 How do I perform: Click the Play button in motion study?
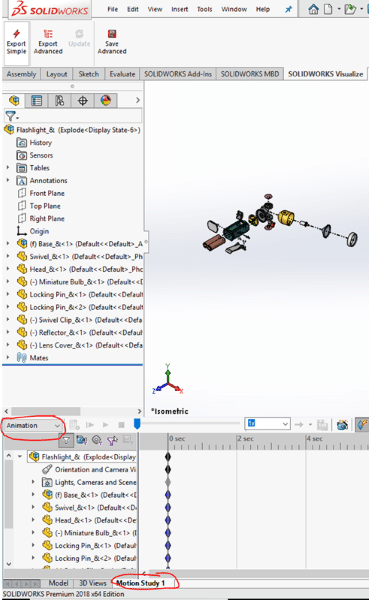(x=105, y=425)
